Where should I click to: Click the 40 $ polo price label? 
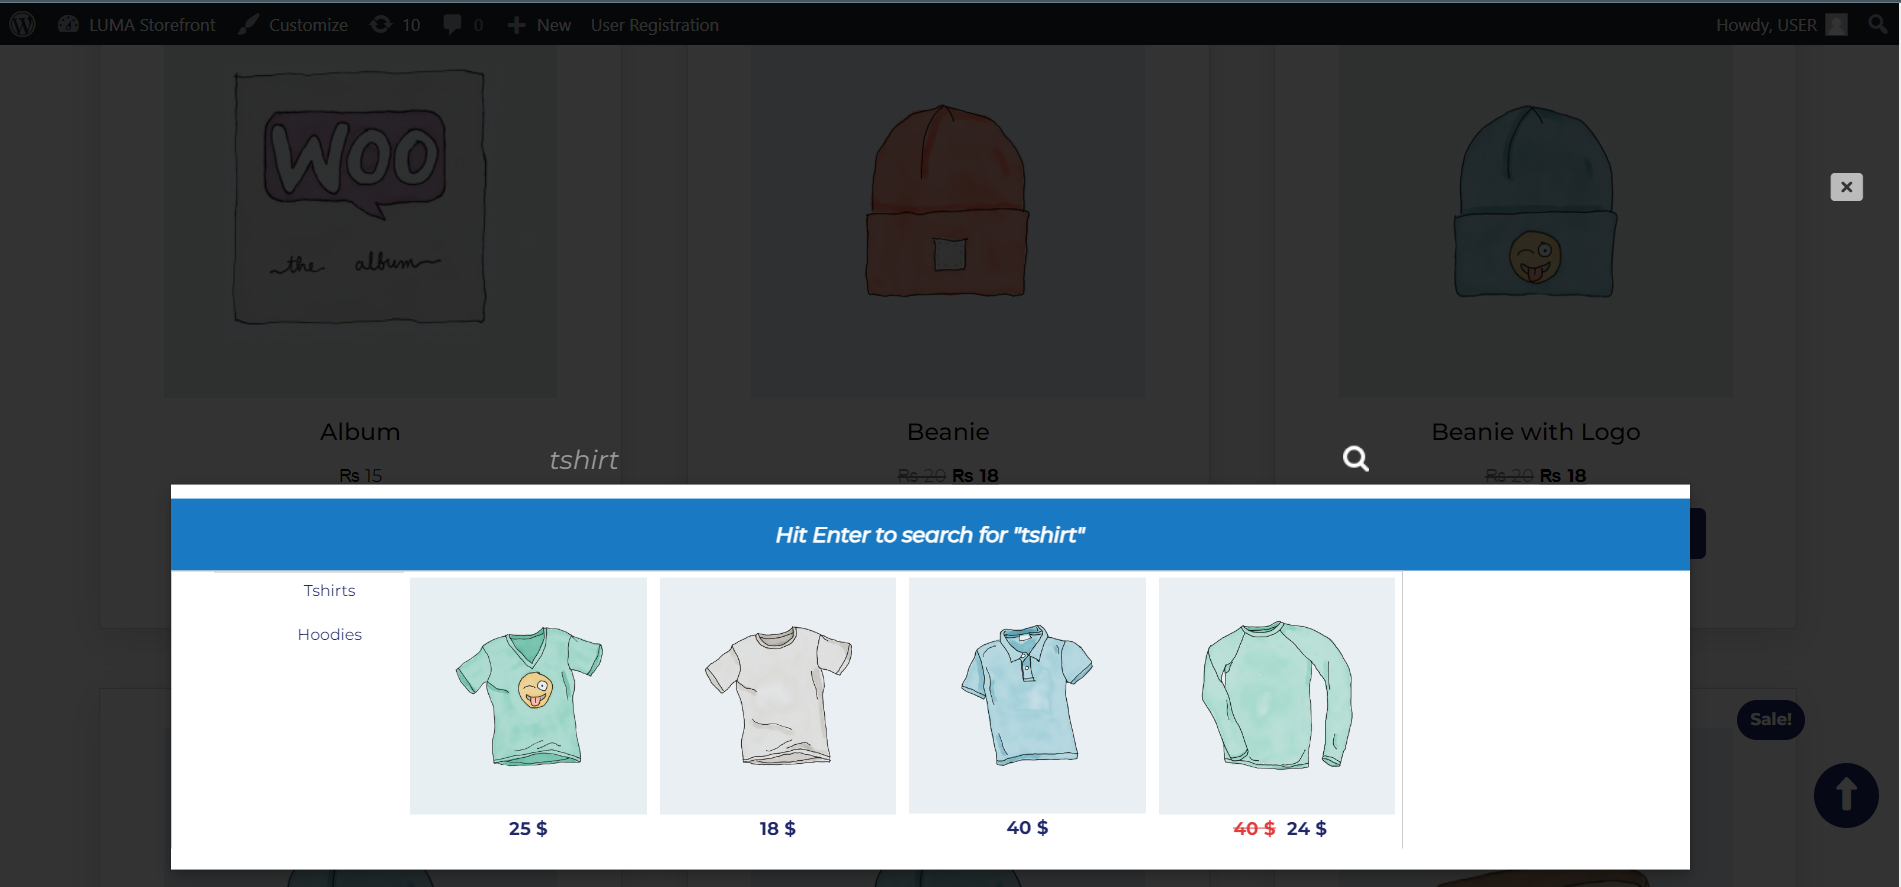click(1027, 828)
